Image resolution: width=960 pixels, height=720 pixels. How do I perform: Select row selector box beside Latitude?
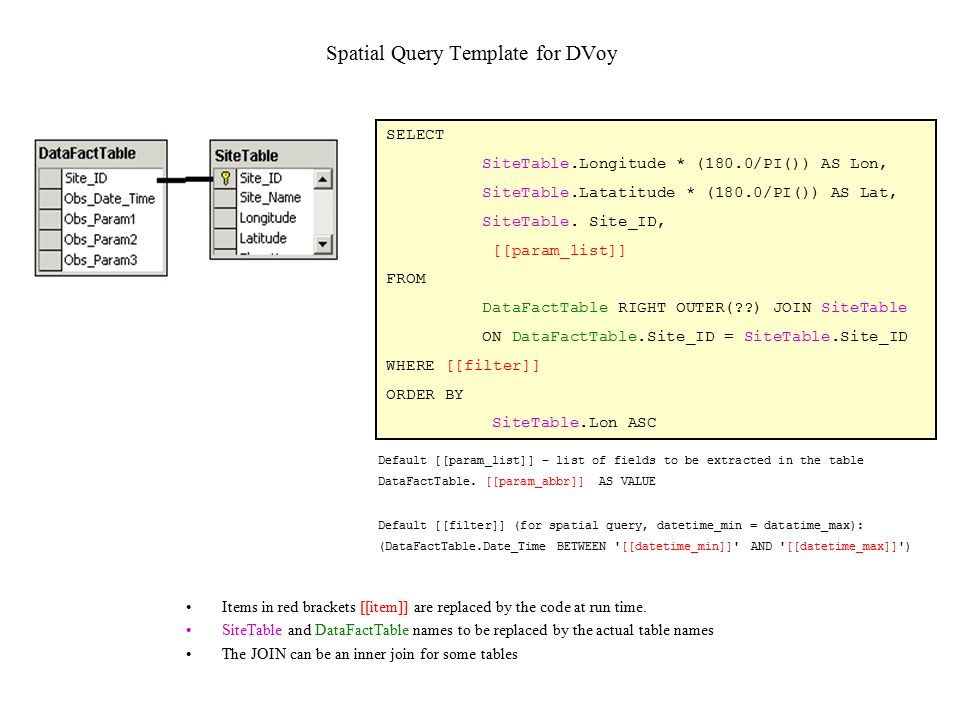(225, 238)
